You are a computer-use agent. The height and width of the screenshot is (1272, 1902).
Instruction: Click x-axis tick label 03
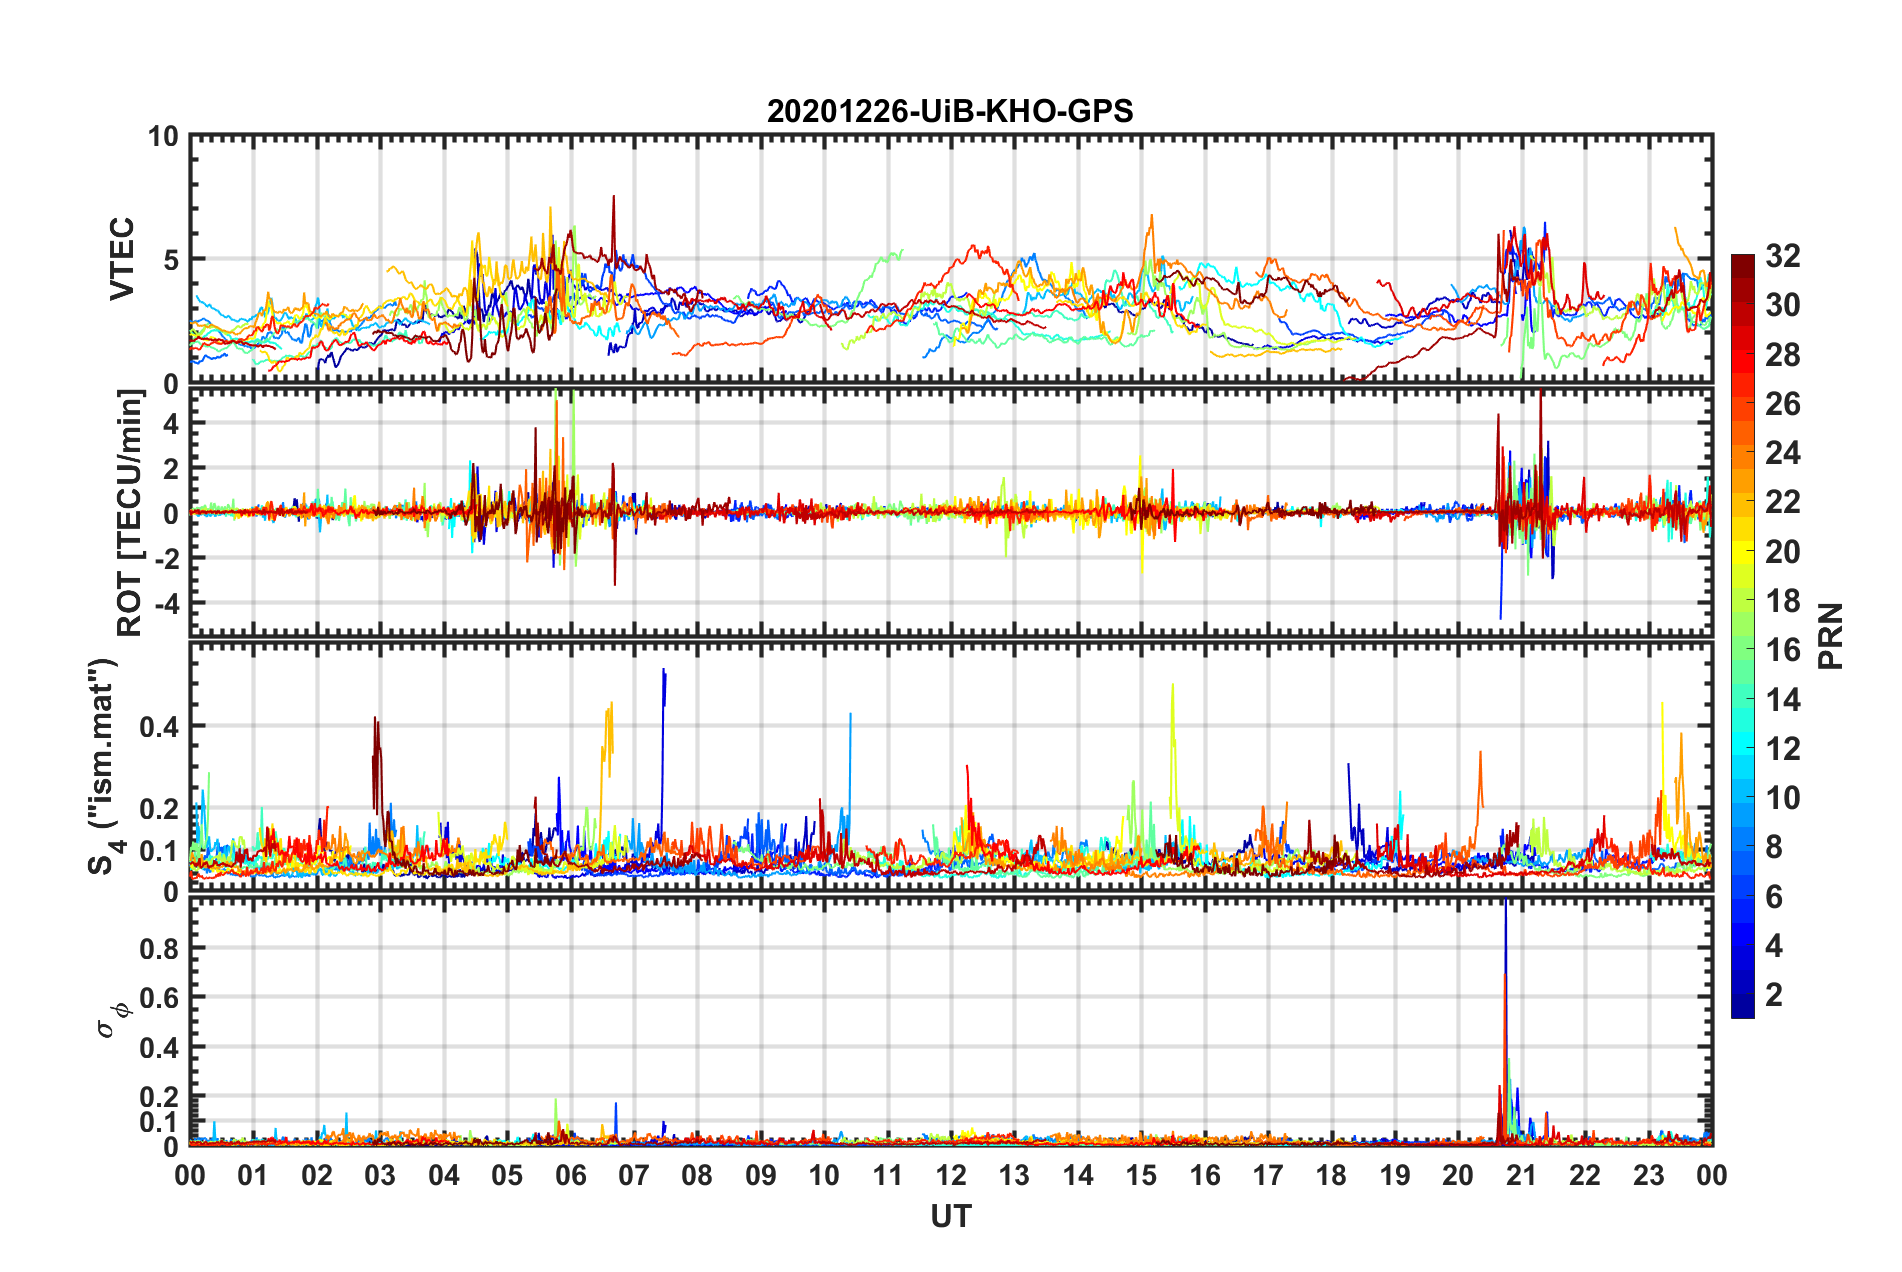[380, 1175]
